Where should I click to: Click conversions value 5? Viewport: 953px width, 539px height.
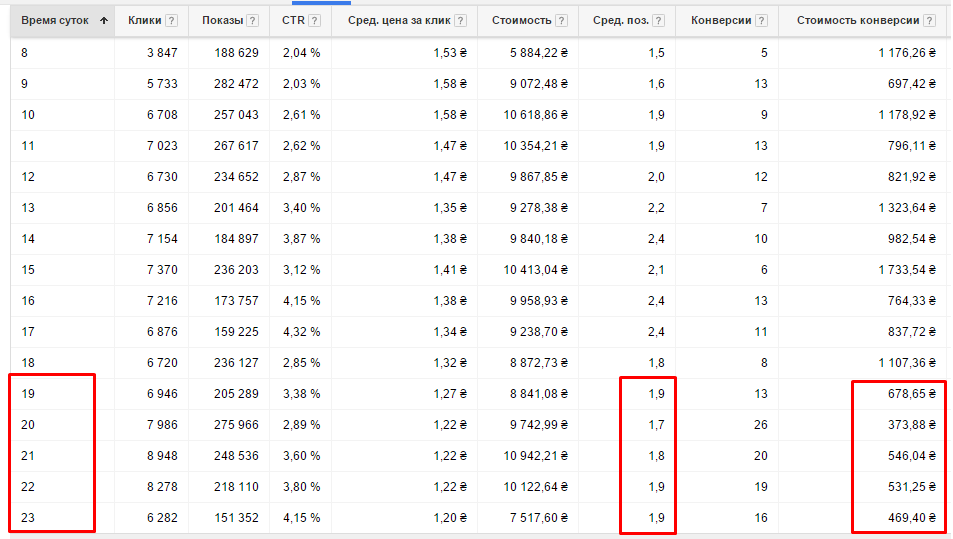(764, 53)
